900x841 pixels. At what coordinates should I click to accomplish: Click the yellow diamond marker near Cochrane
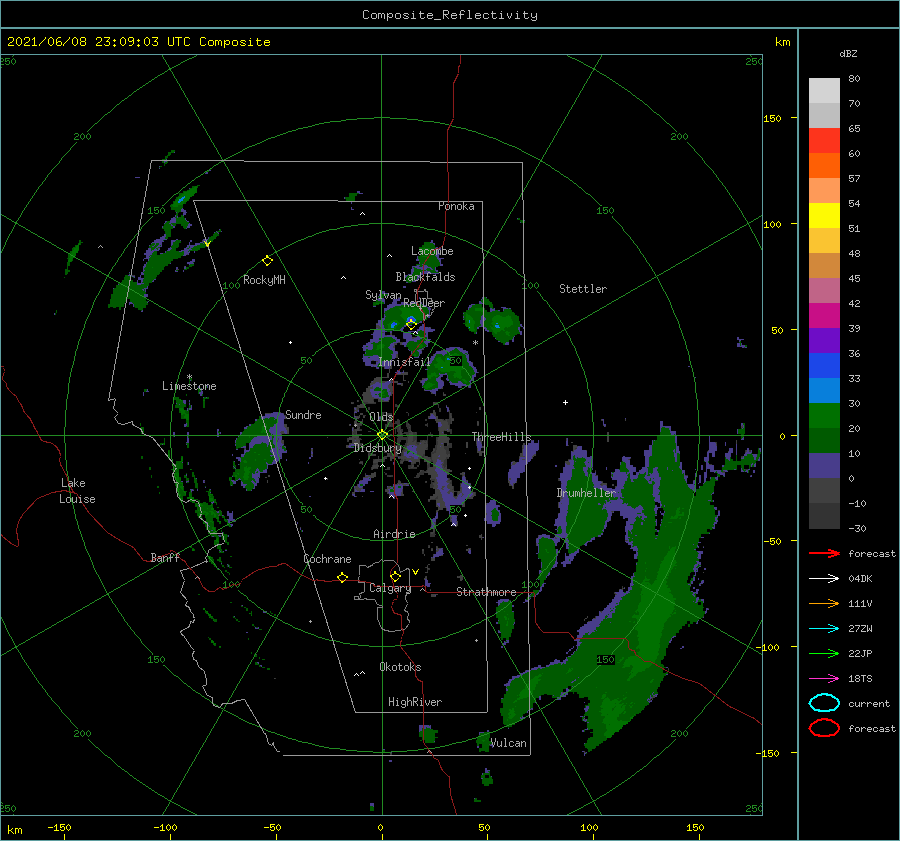342,577
